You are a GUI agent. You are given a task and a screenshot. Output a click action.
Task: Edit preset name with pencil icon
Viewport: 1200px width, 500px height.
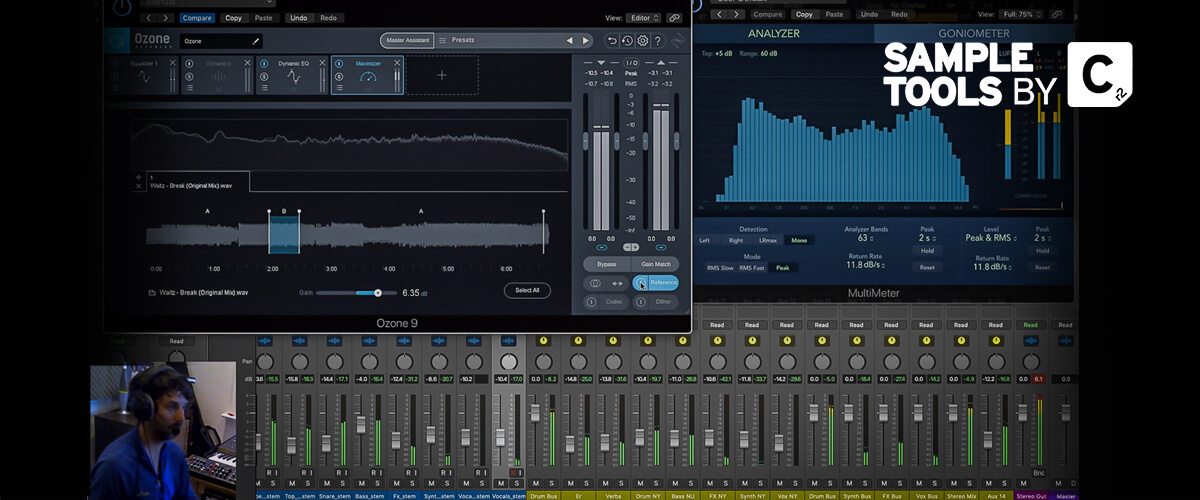pos(256,41)
